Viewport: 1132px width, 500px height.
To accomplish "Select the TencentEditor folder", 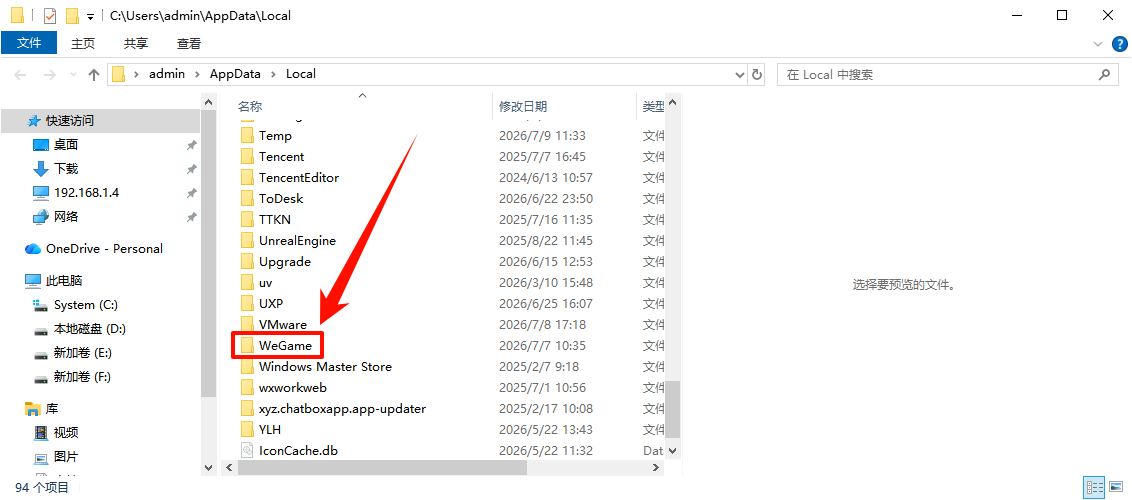I will tap(299, 177).
